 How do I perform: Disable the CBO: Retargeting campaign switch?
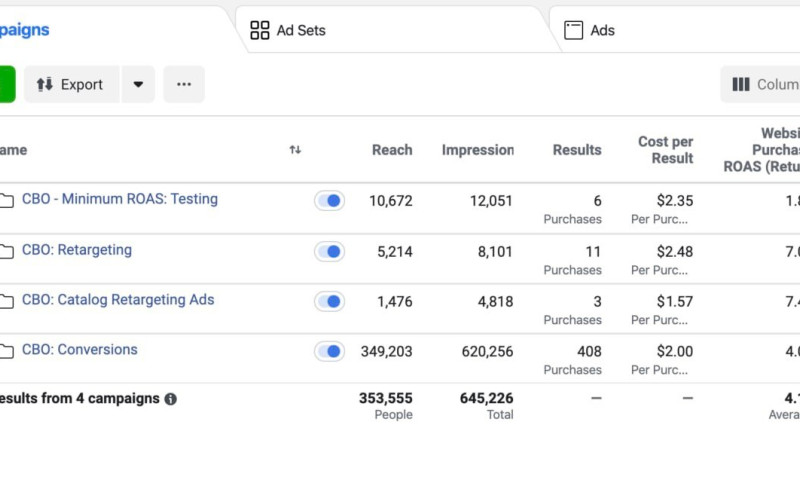329,252
